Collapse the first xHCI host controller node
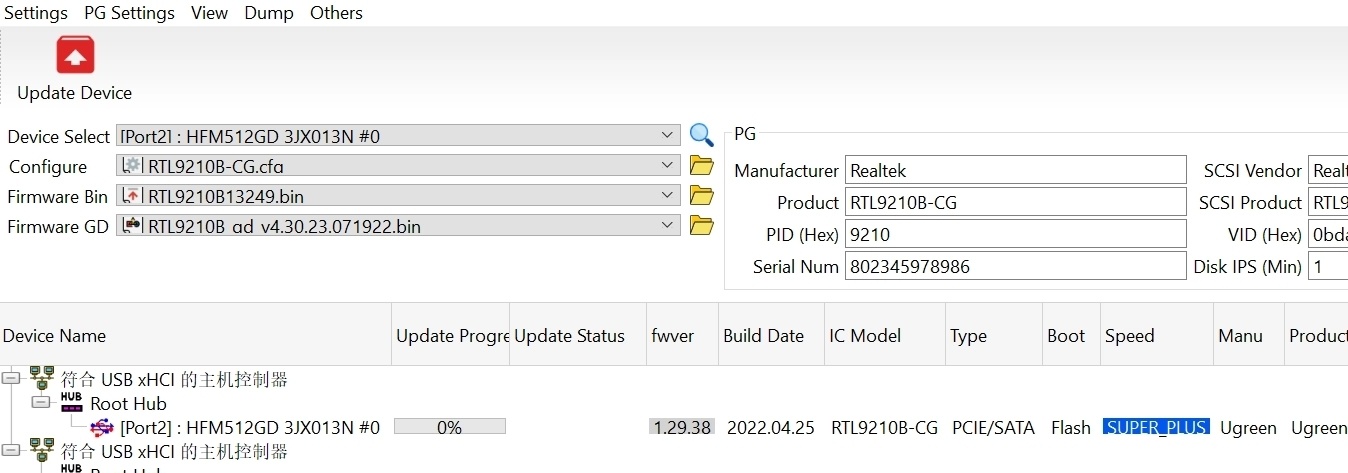Viewport: 1348px width, 473px height. click(11, 379)
